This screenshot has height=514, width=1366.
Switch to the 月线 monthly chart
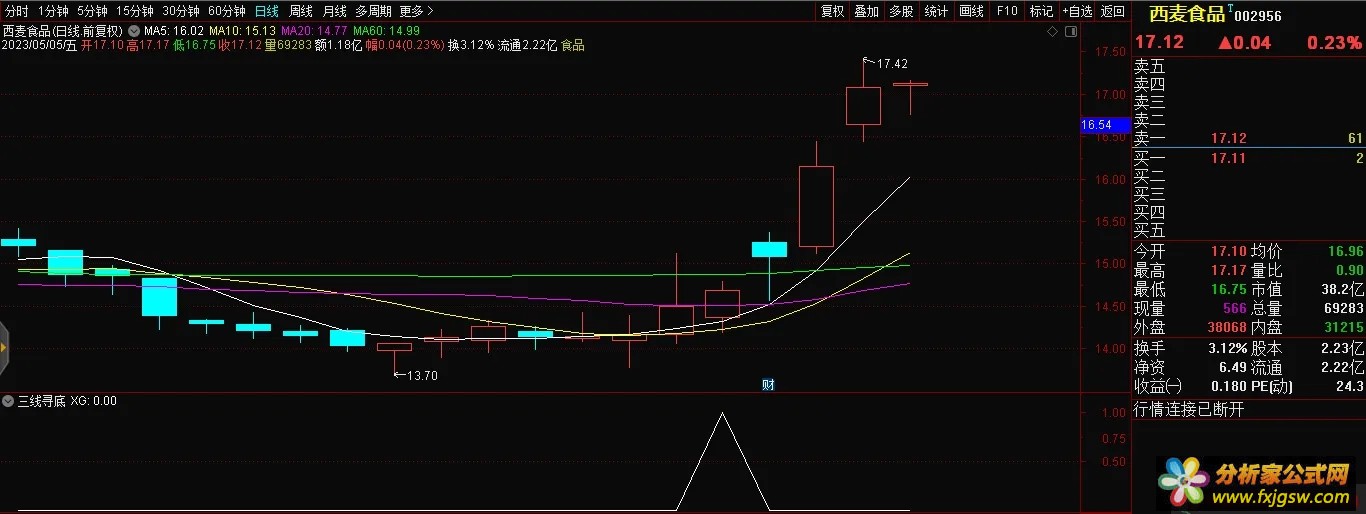pos(335,12)
